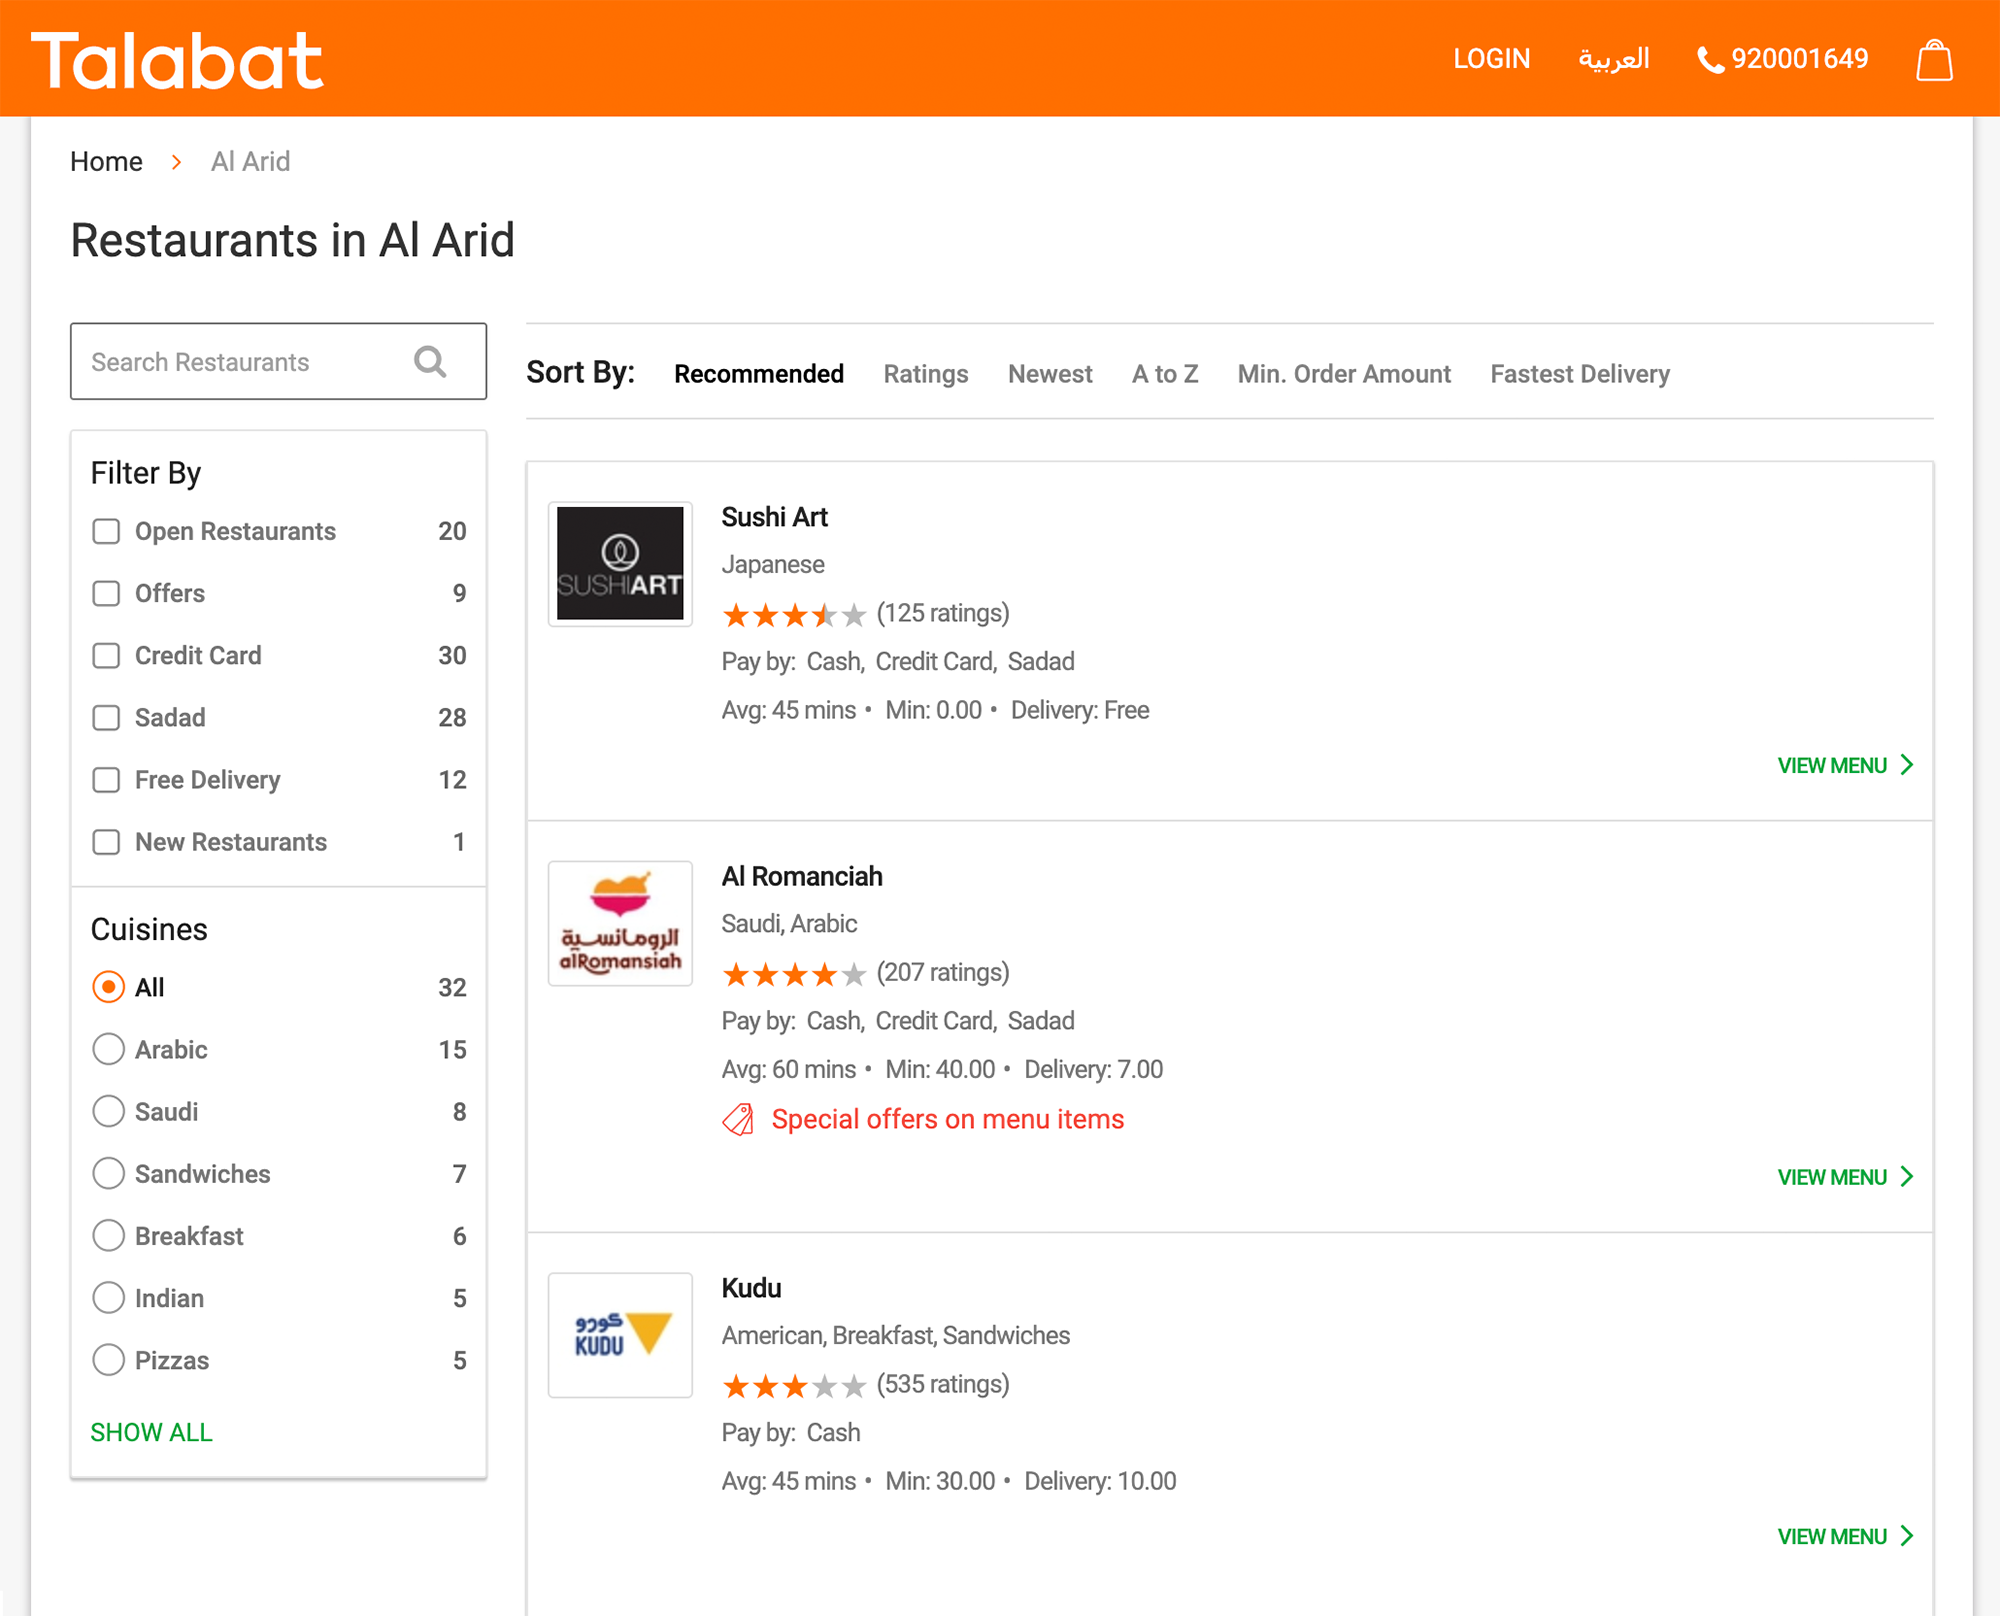Switch language to العربية
The height and width of the screenshot is (1616, 2000).
click(1614, 59)
